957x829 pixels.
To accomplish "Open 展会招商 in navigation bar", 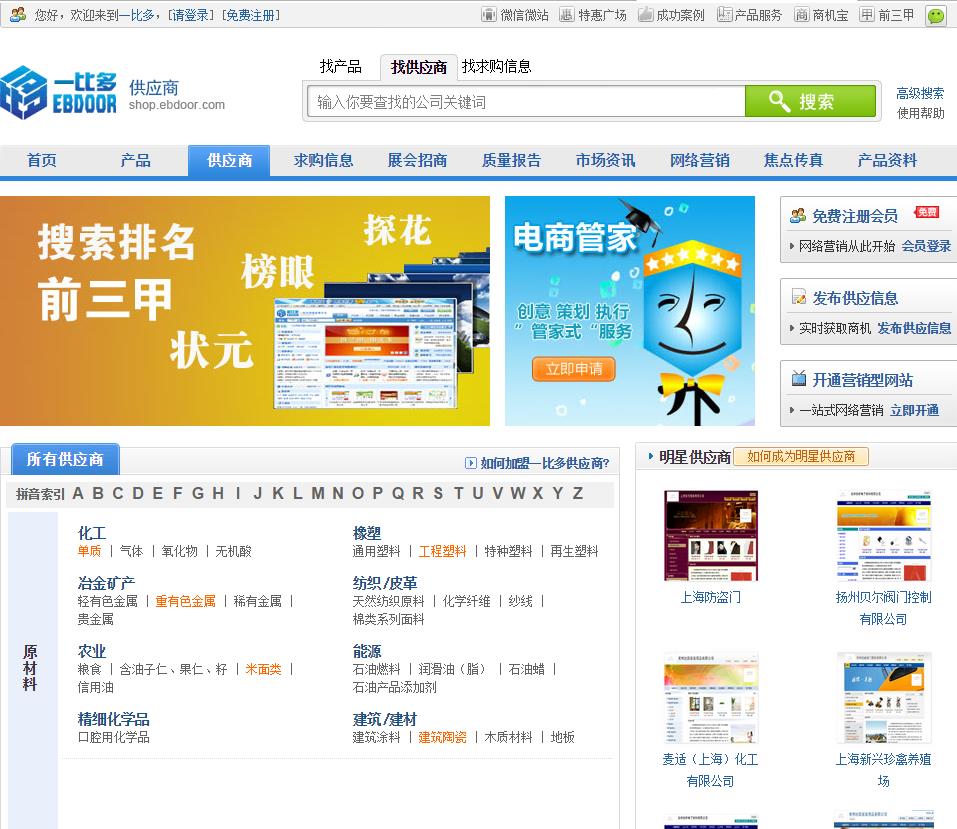I will coord(417,161).
